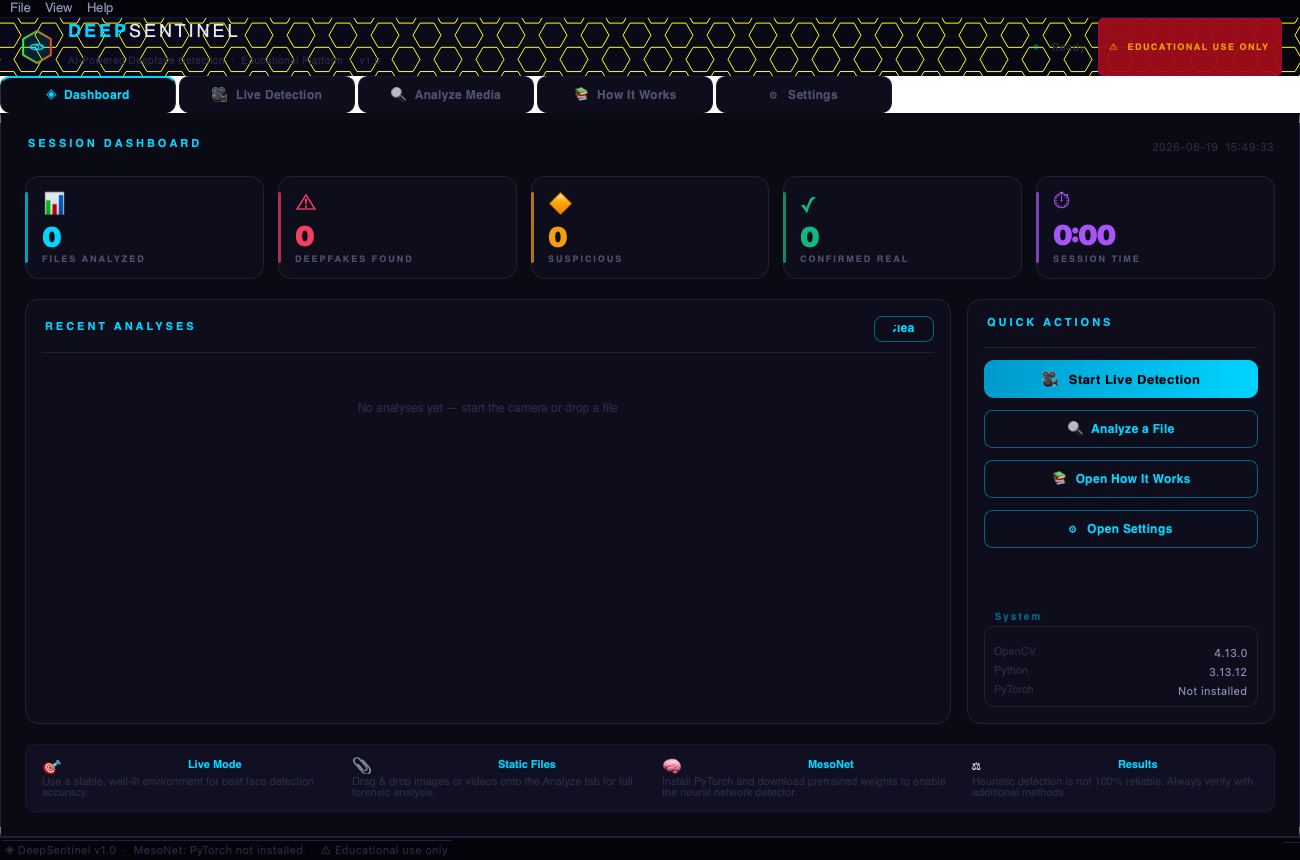
Task: Click the Live Mode tip title
Action: tap(215, 764)
